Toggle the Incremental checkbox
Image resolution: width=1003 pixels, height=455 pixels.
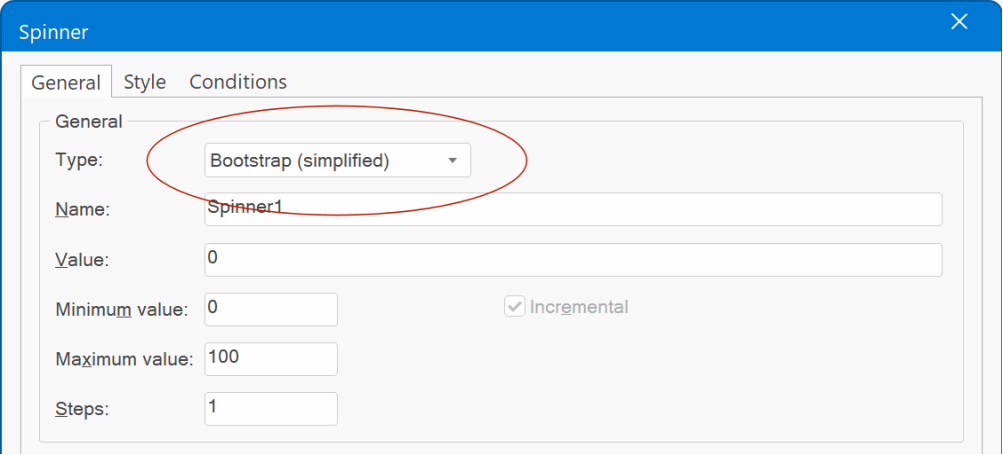click(x=514, y=307)
